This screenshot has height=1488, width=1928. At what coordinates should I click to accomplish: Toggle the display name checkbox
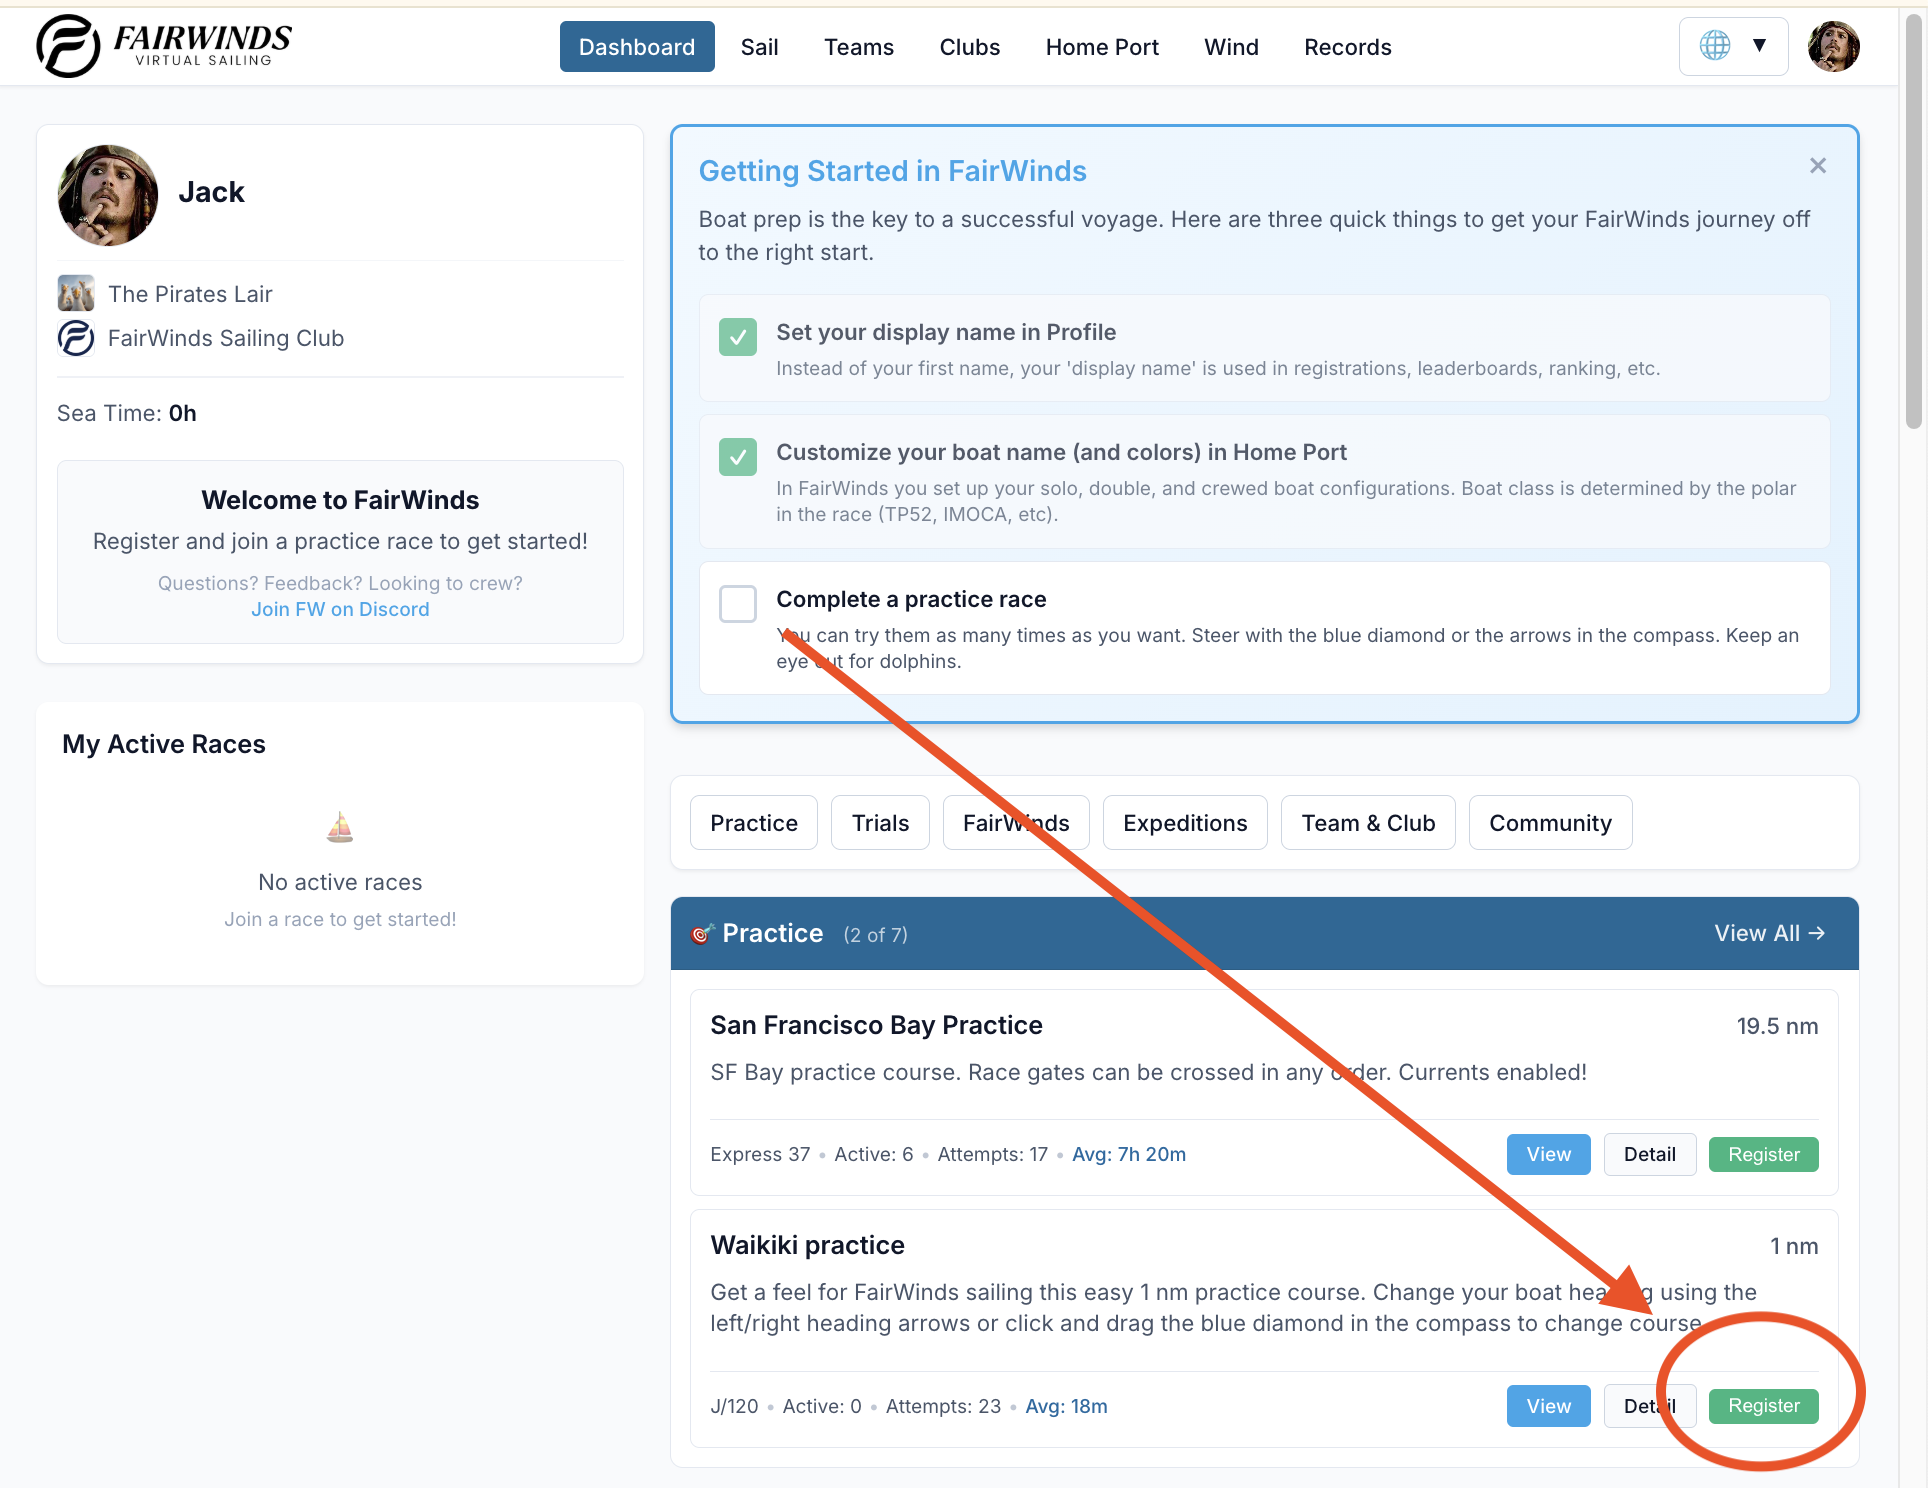click(738, 337)
